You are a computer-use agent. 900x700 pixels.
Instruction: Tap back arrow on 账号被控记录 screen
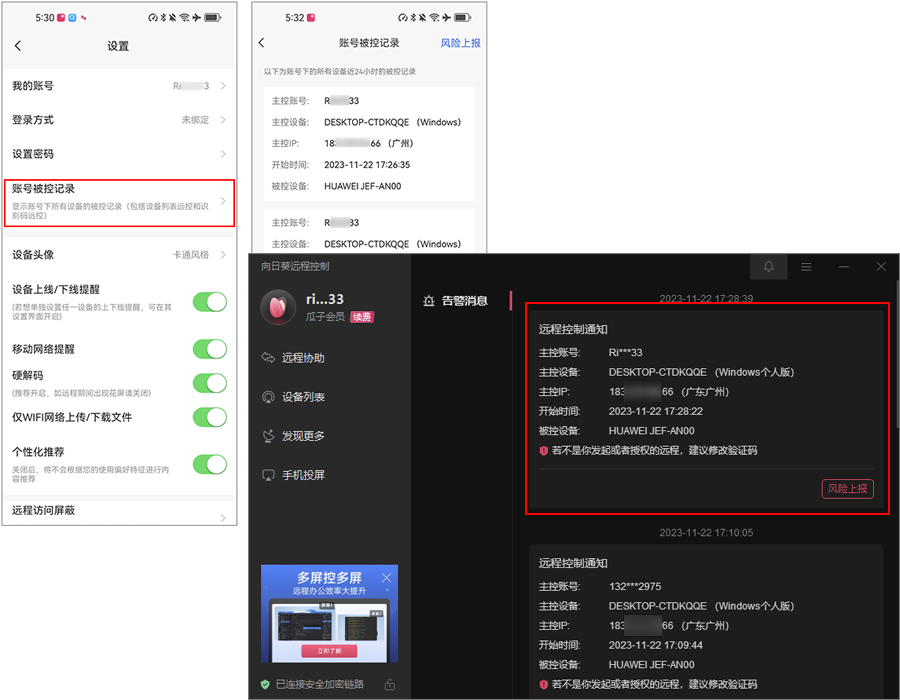[262, 42]
